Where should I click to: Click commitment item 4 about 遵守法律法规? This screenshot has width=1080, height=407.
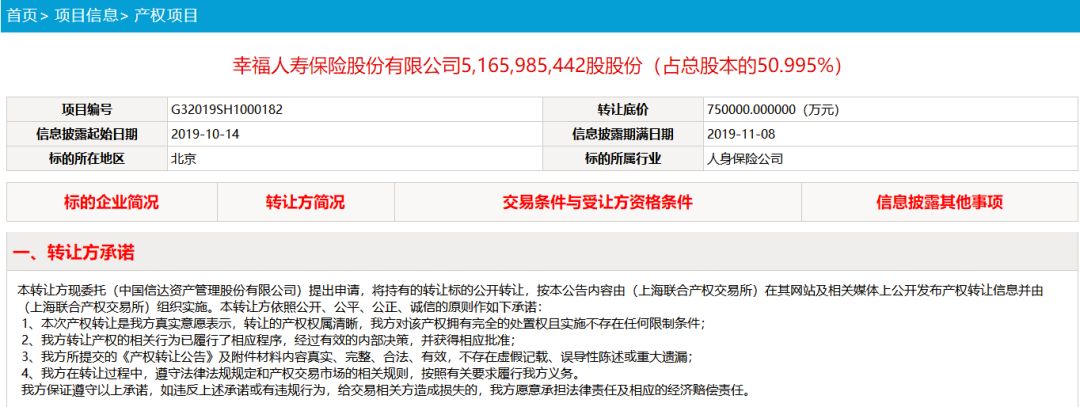click(300, 375)
